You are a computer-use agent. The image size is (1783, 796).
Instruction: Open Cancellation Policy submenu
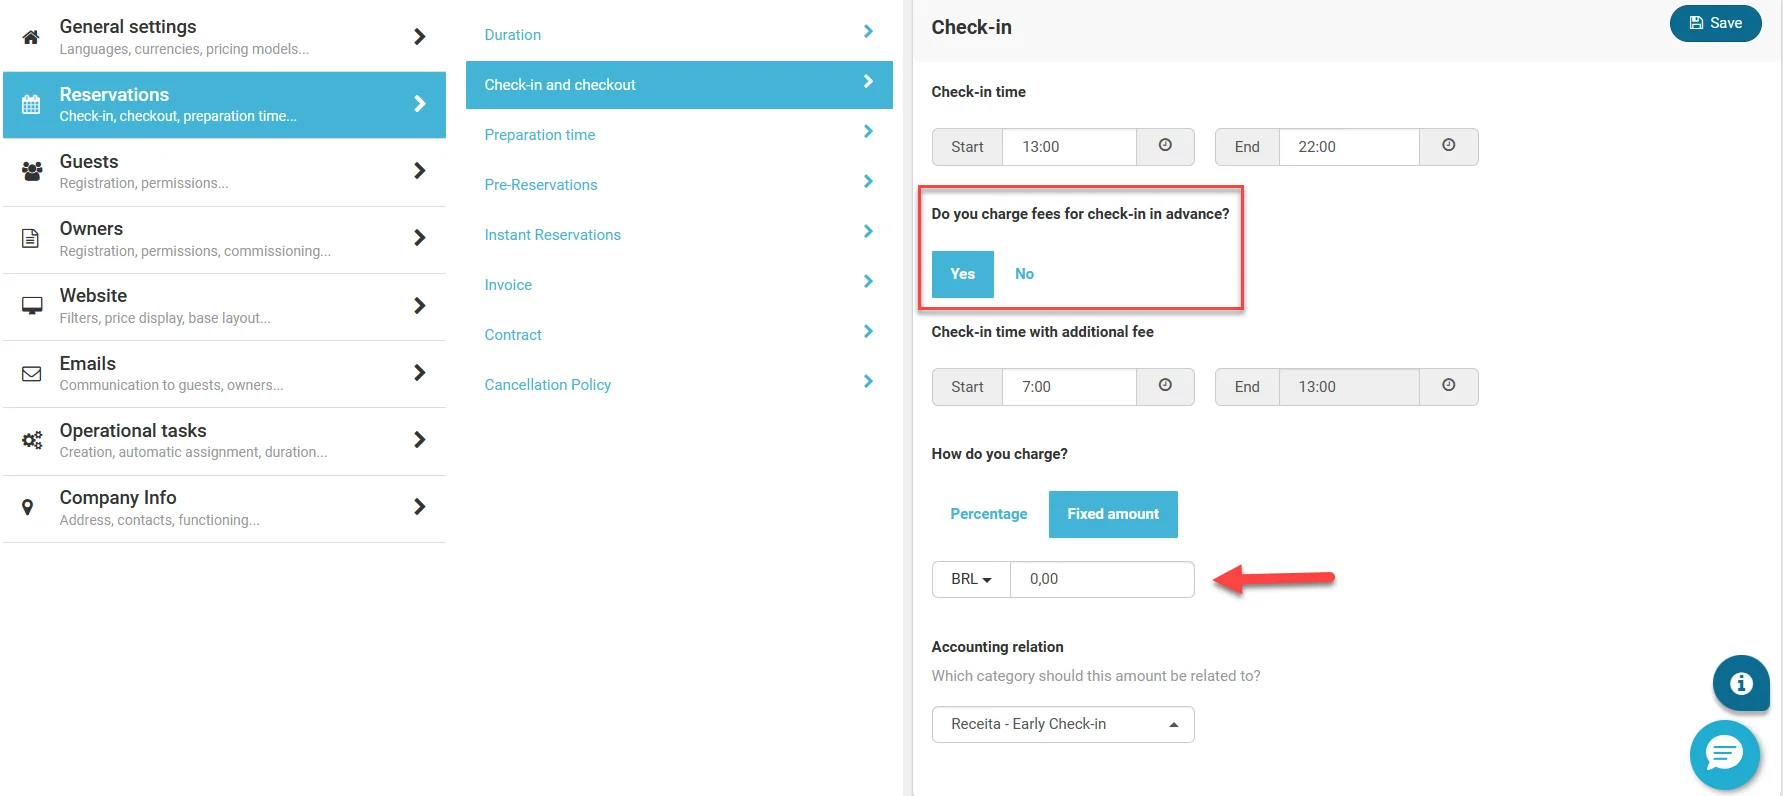click(679, 384)
